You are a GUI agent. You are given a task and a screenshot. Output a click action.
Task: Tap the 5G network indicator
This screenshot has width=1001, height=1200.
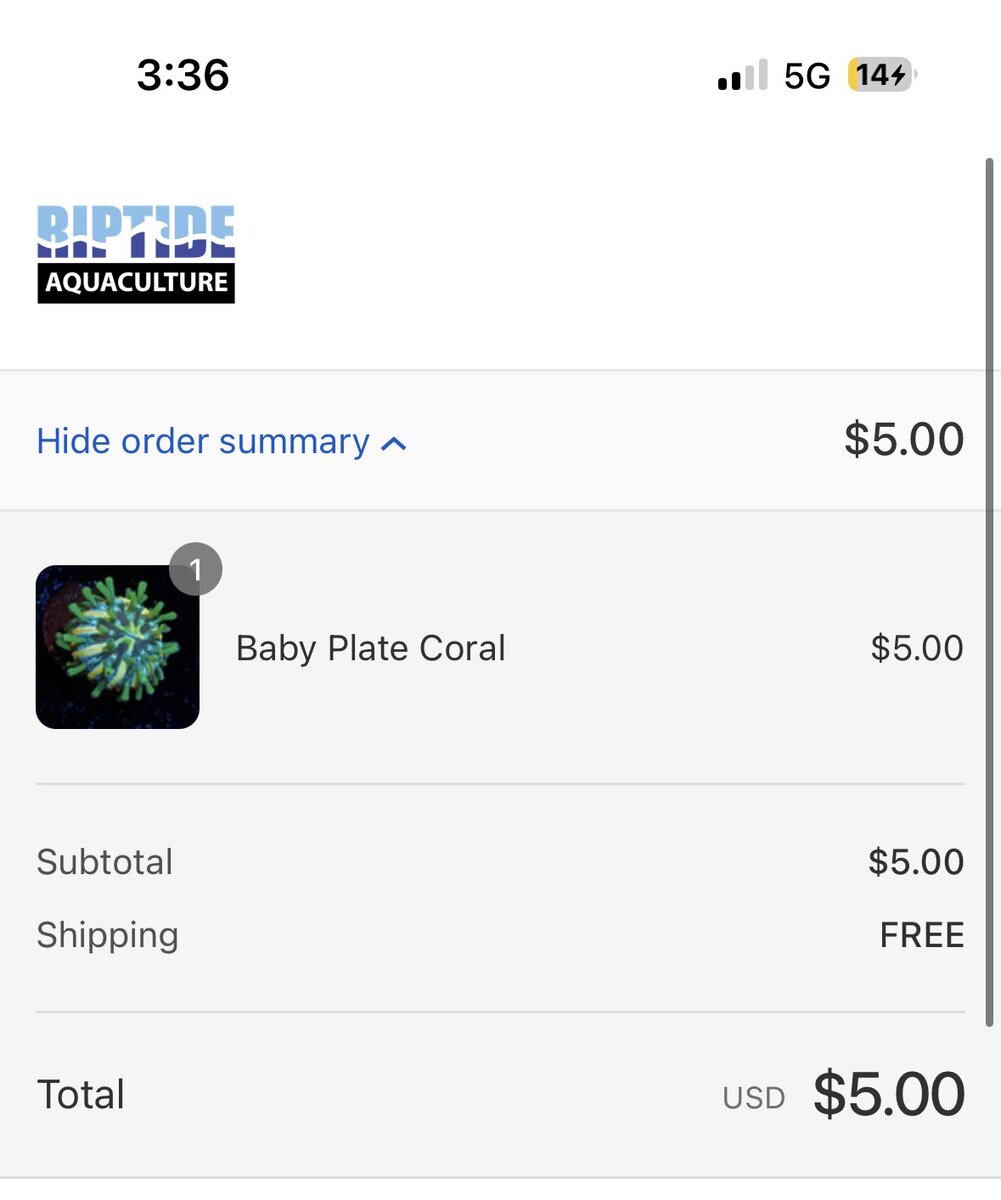pyautogui.click(x=807, y=76)
